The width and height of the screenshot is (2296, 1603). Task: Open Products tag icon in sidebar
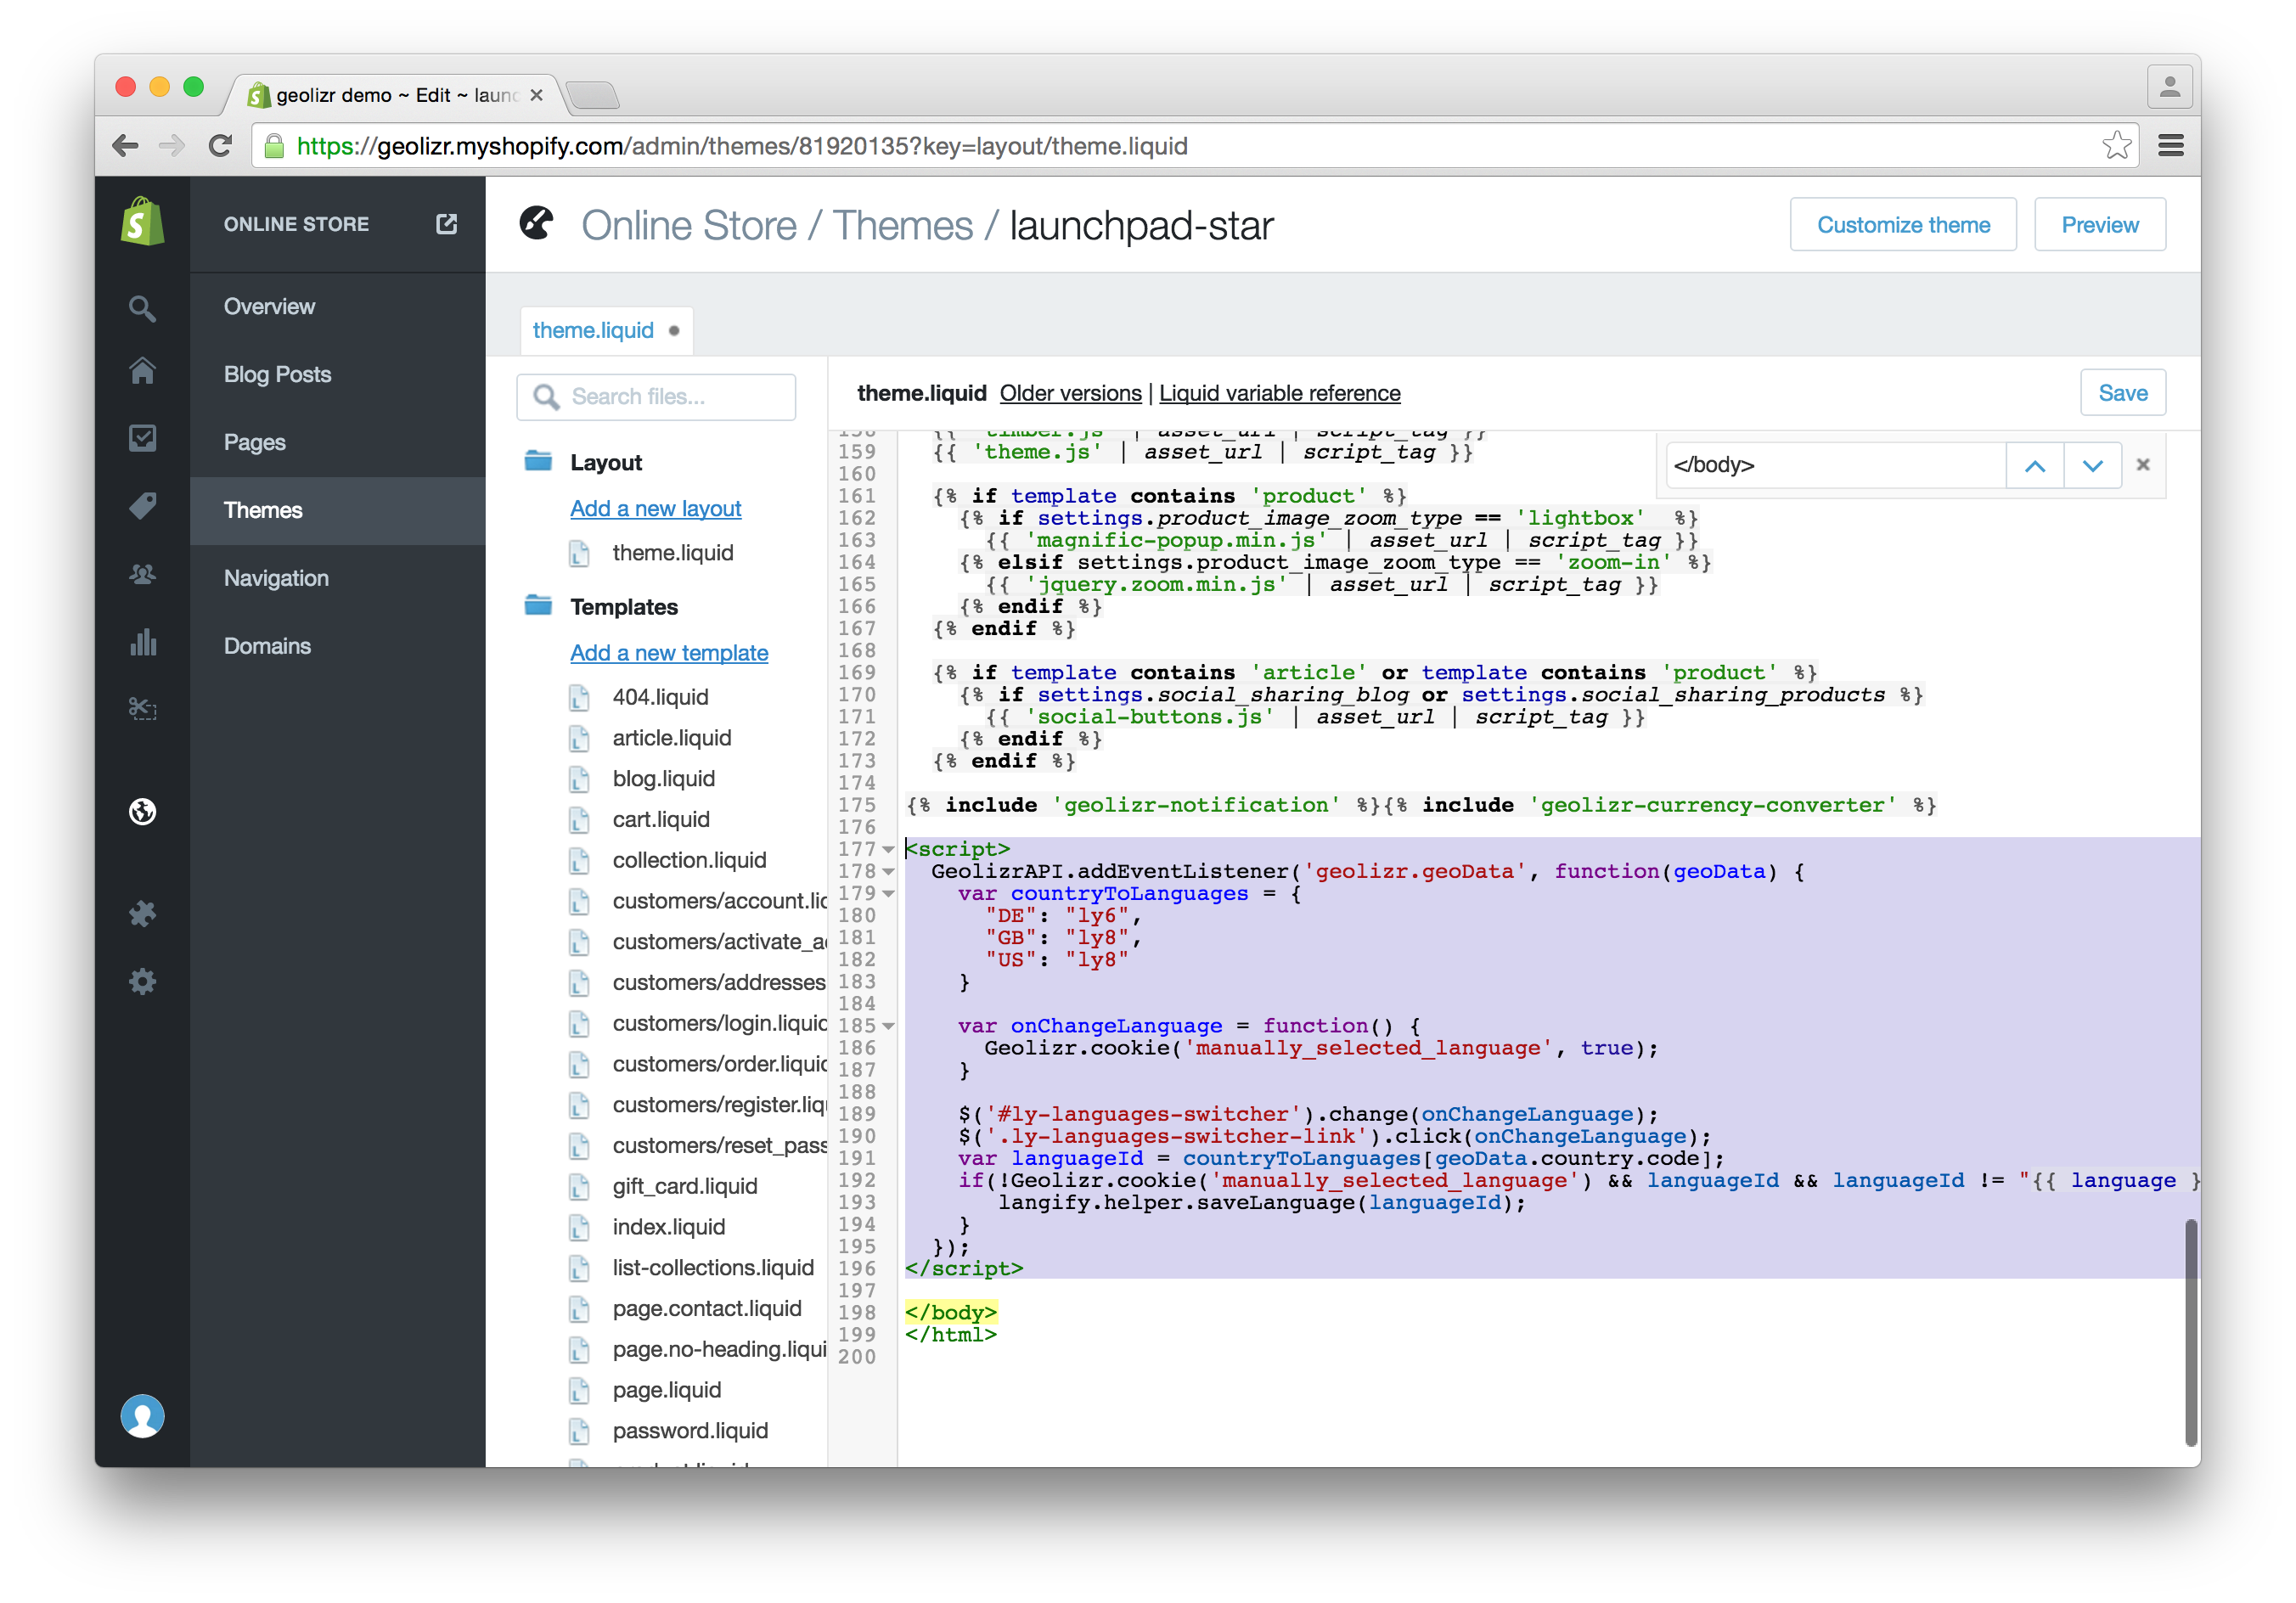142,506
